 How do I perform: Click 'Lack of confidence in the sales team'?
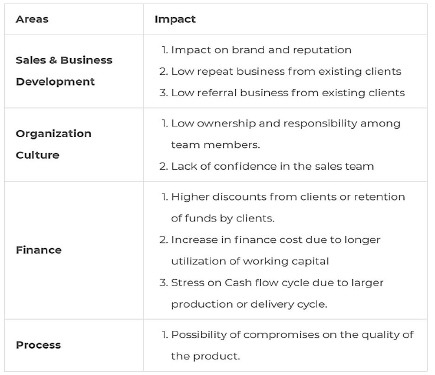pyautogui.click(x=272, y=166)
